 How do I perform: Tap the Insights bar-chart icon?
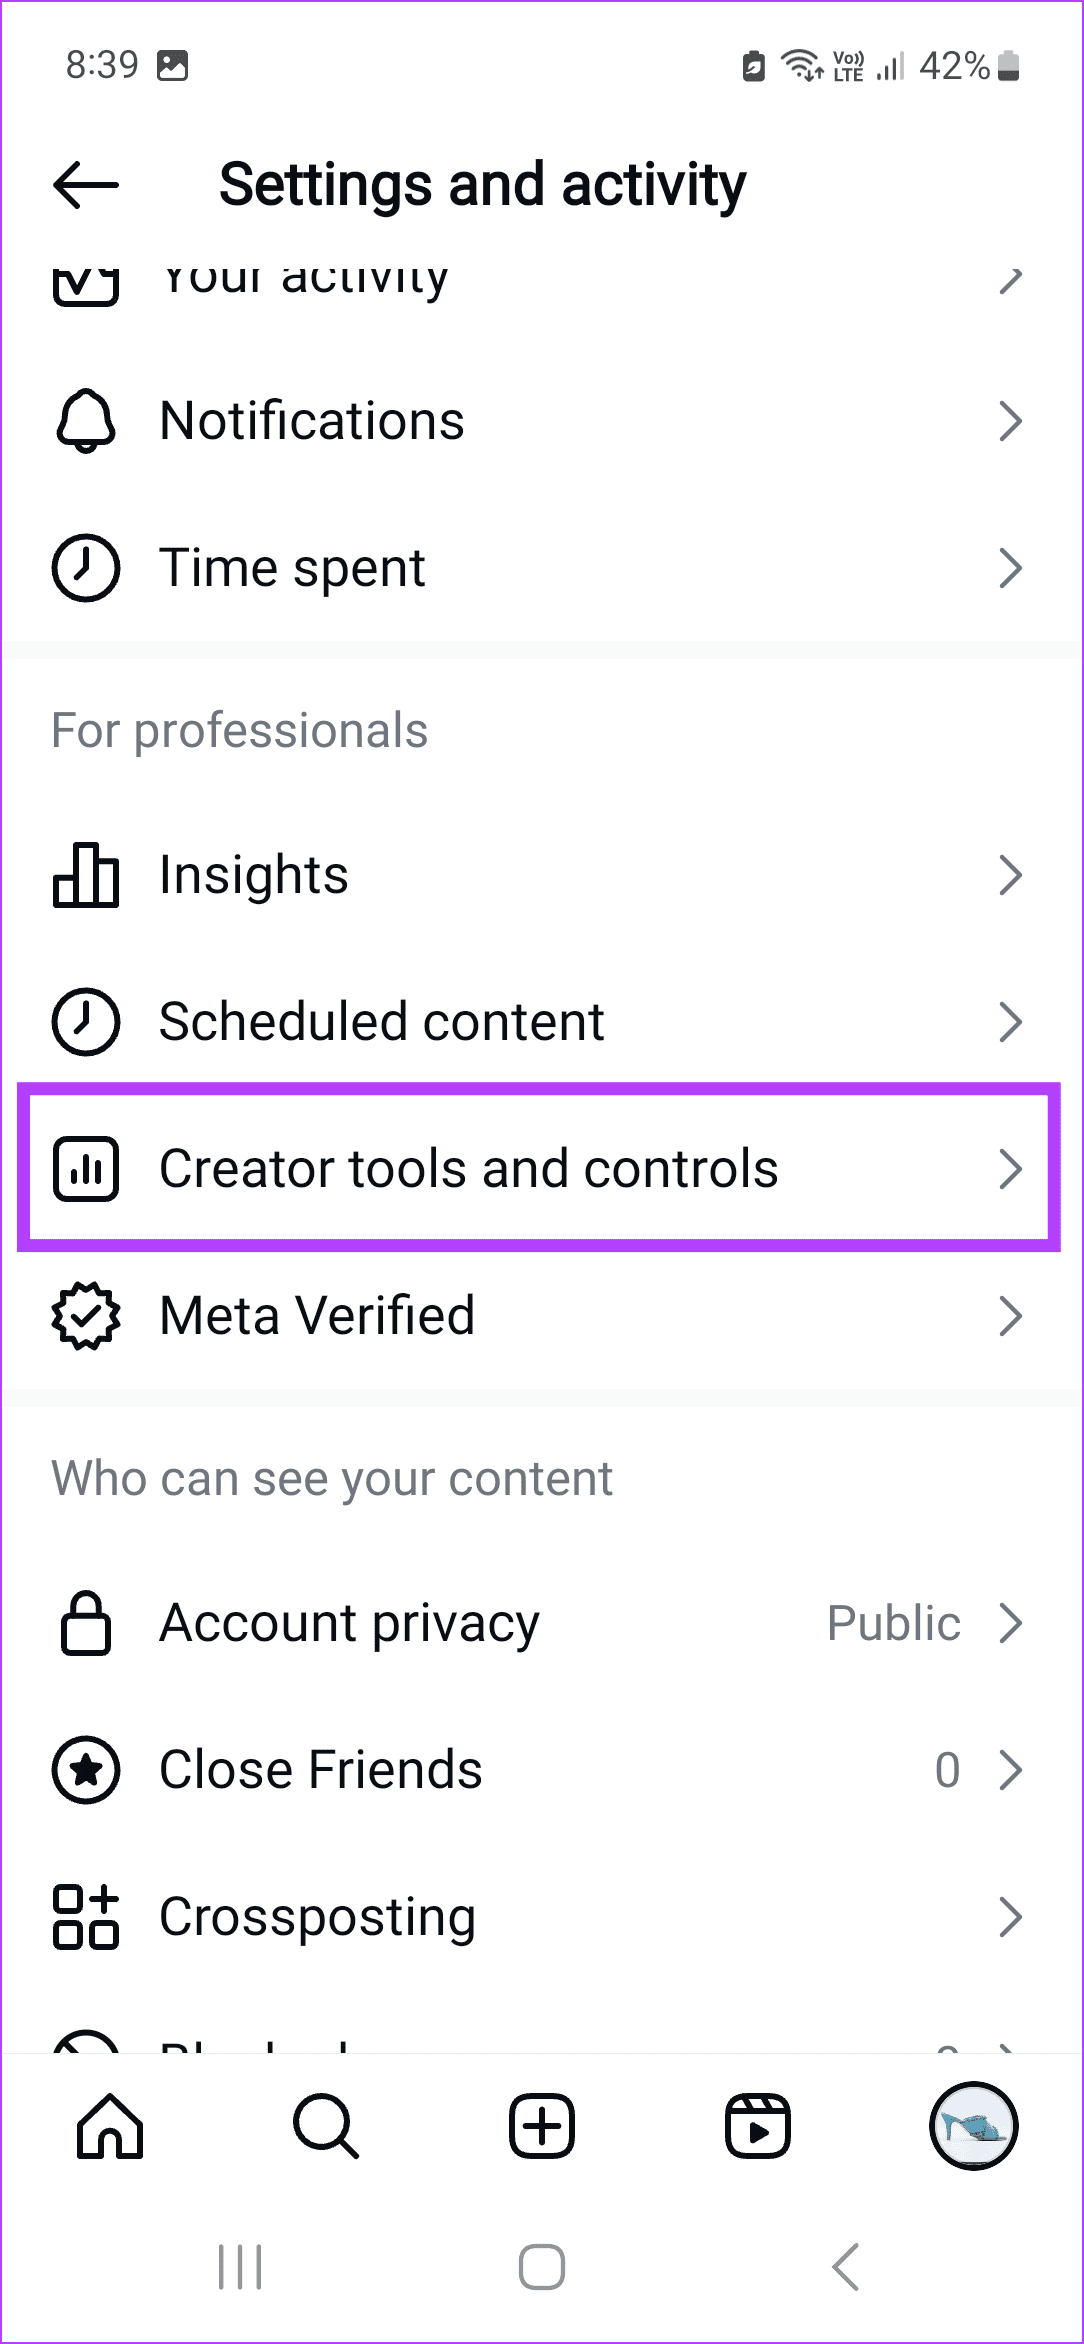coord(86,875)
